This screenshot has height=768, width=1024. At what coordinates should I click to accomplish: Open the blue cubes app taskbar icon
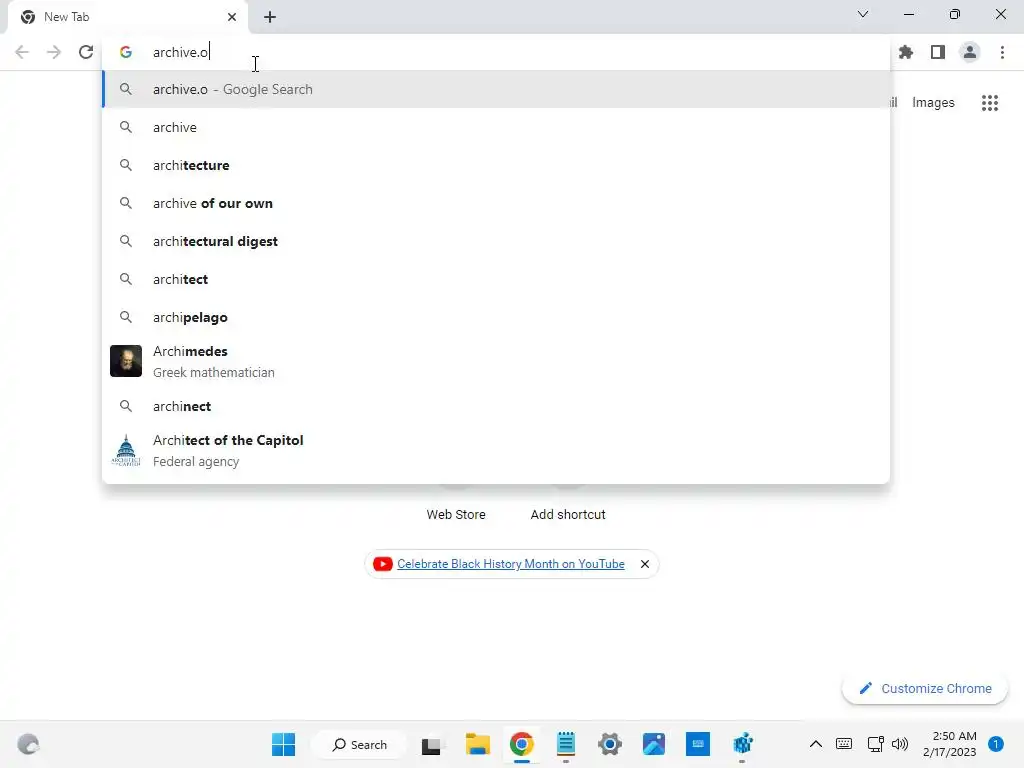pyautogui.click(x=743, y=744)
